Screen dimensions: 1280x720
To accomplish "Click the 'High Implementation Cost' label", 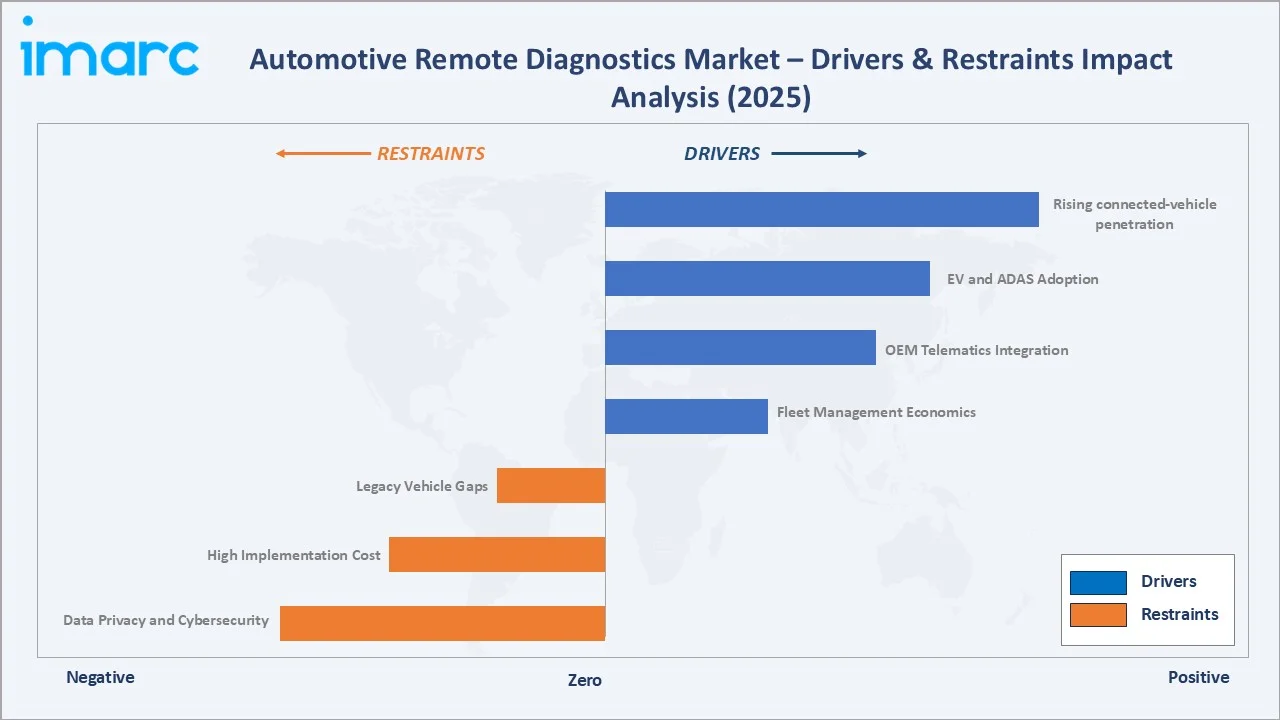I will tap(294, 555).
